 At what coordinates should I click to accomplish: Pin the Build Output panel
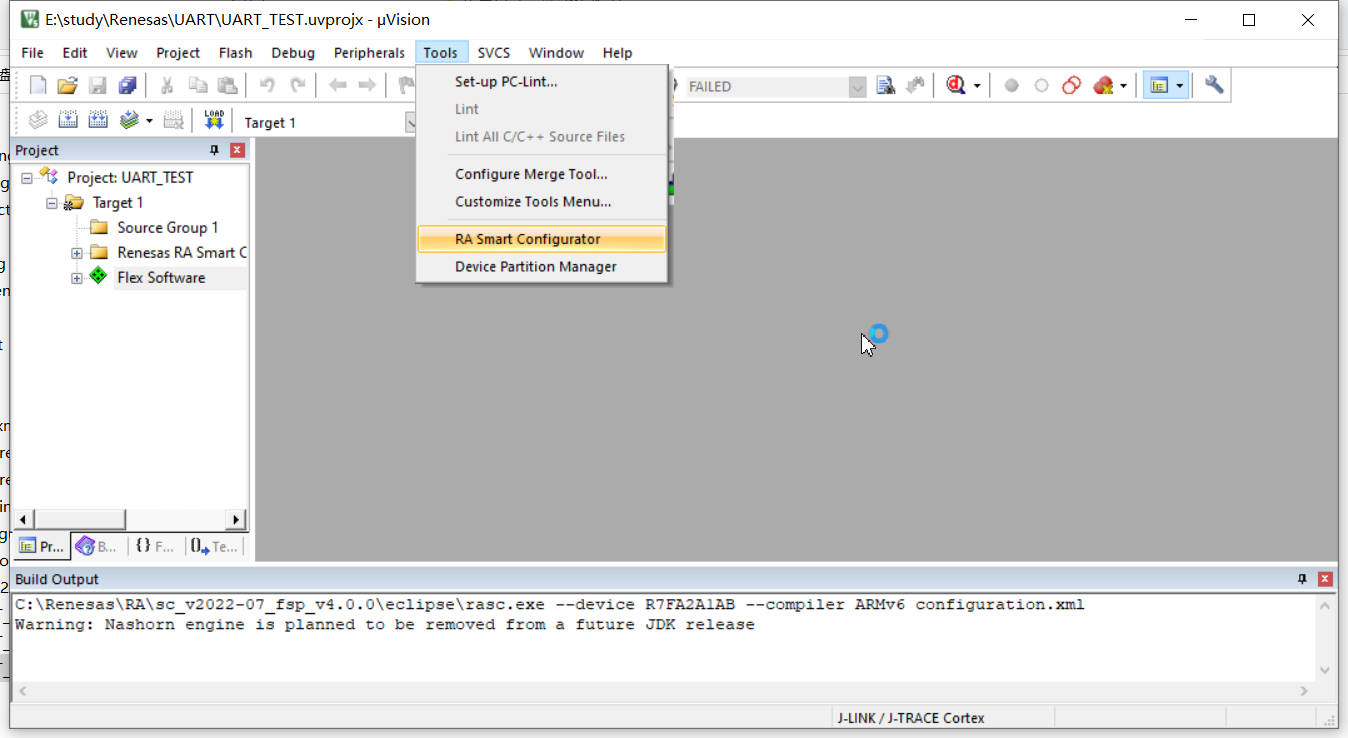pyautogui.click(x=1302, y=579)
